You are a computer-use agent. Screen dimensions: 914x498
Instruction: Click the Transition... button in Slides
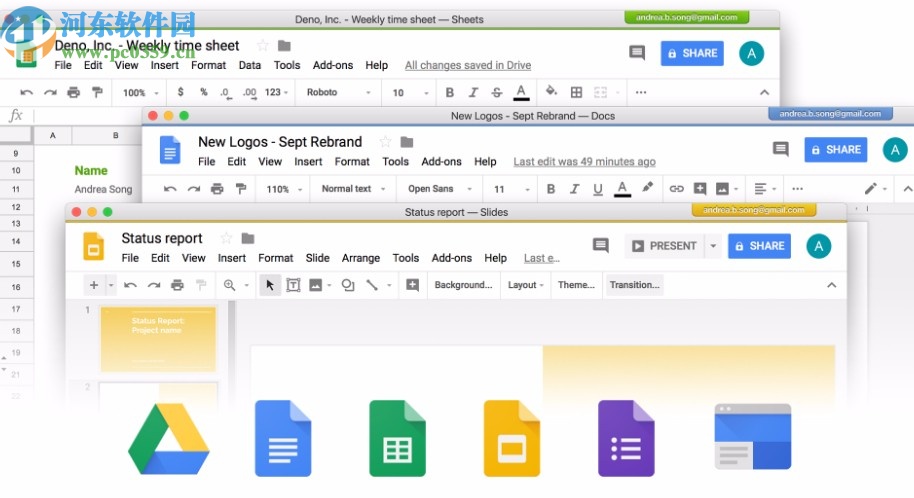(x=634, y=285)
